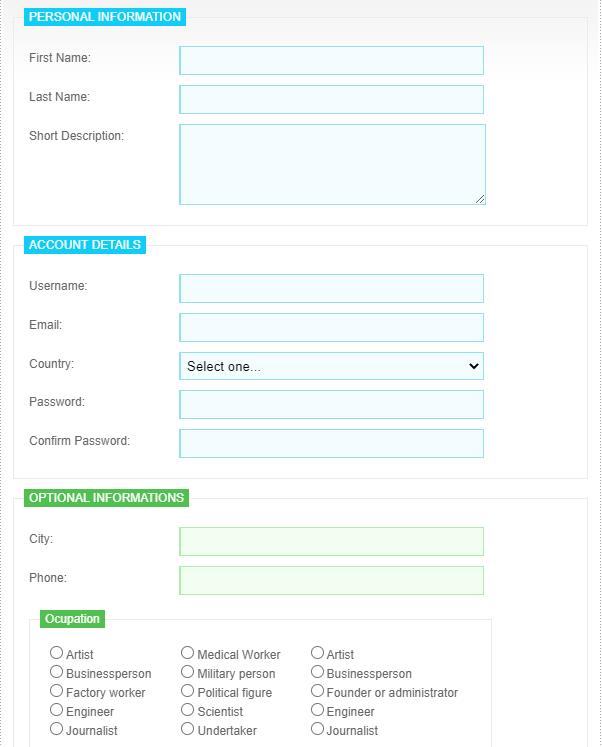Click the Short Description resize handle
The width and height of the screenshot is (602, 747).
click(x=480, y=199)
